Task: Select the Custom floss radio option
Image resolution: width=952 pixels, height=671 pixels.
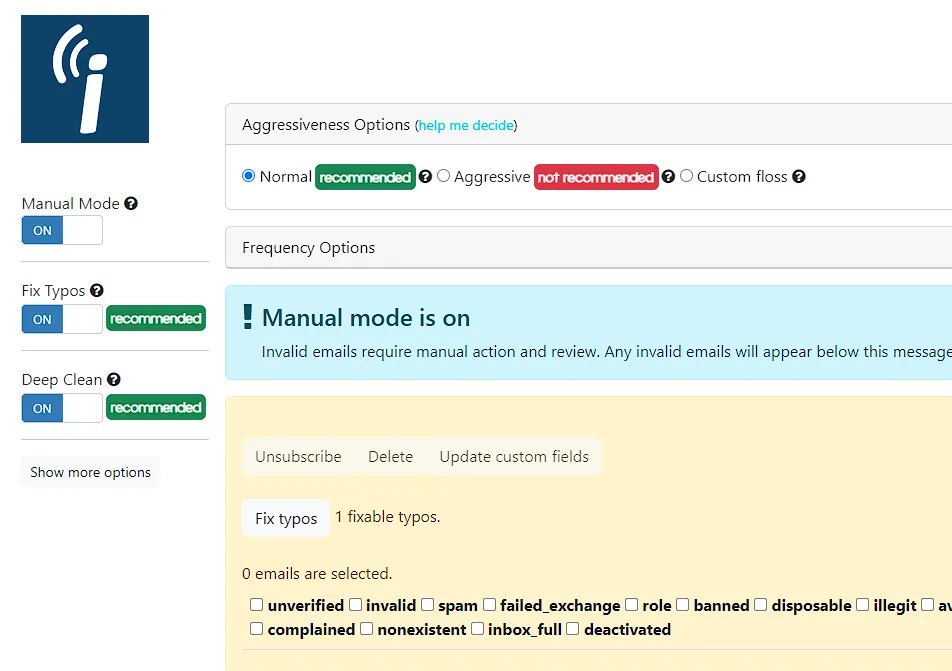Action: pyautogui.click(x=687, y=176)
